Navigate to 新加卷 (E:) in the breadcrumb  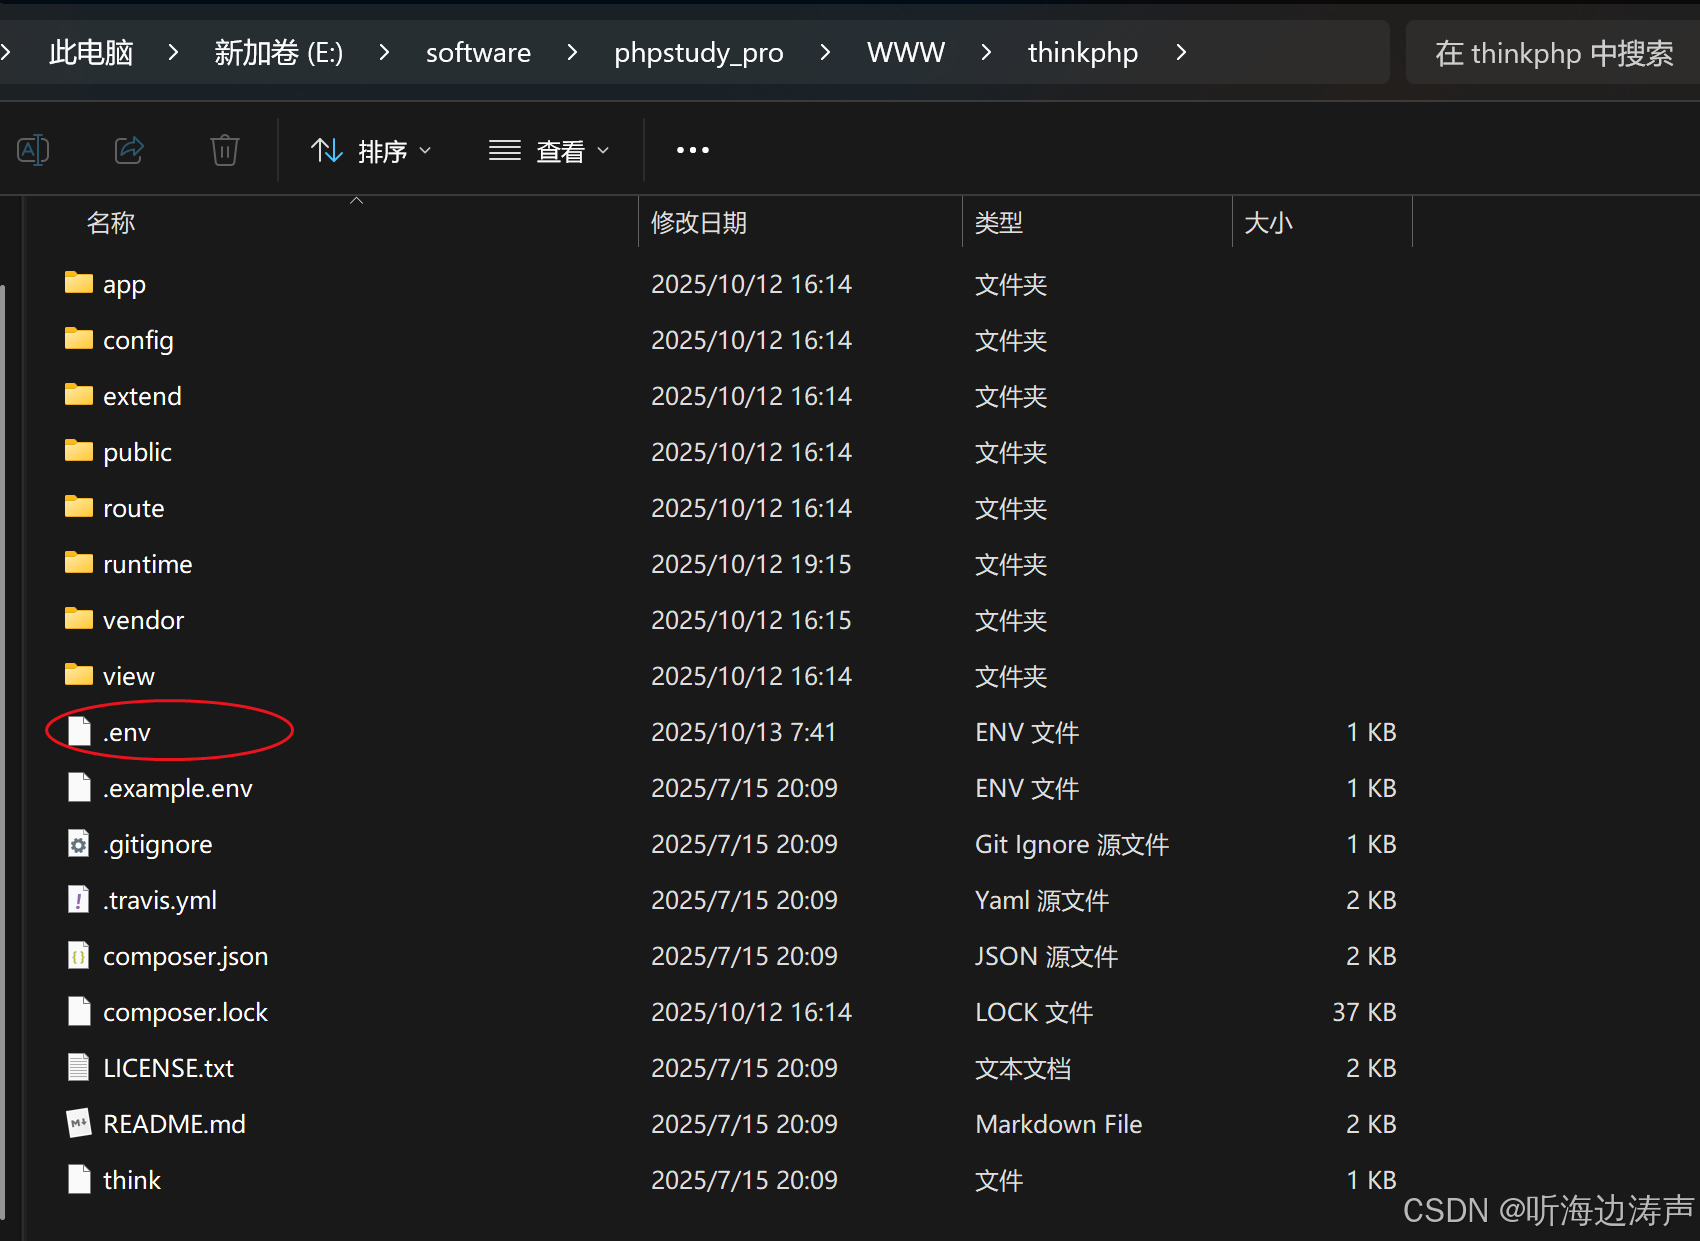point(279,52)
